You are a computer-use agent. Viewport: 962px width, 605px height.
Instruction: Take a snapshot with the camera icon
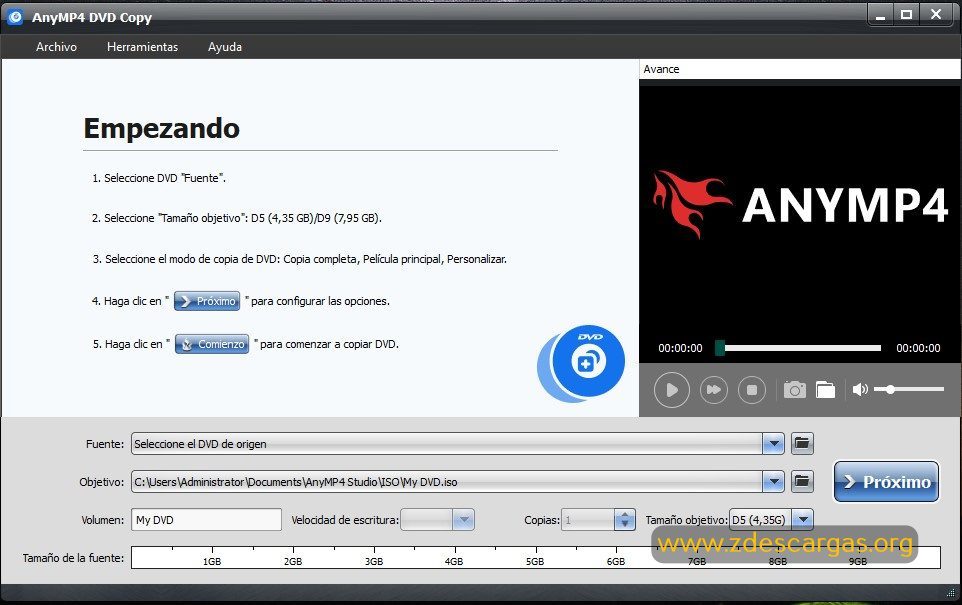coord(795,390)
